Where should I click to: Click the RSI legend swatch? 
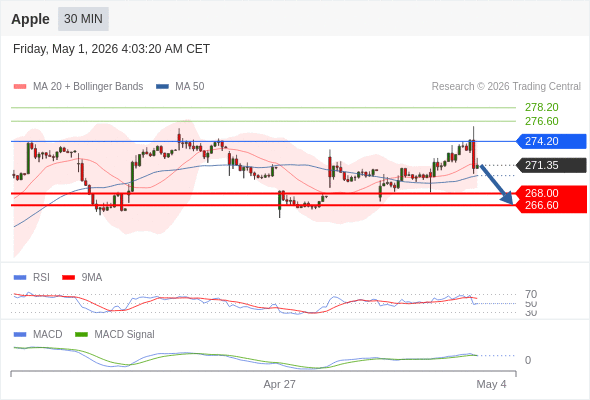pos(20,278)
